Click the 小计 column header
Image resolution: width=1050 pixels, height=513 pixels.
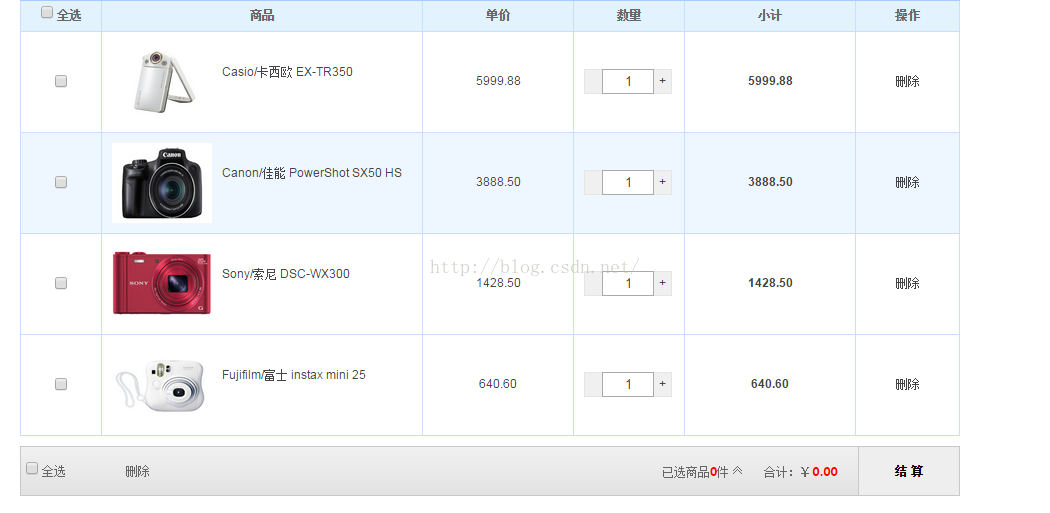[770, 15]
